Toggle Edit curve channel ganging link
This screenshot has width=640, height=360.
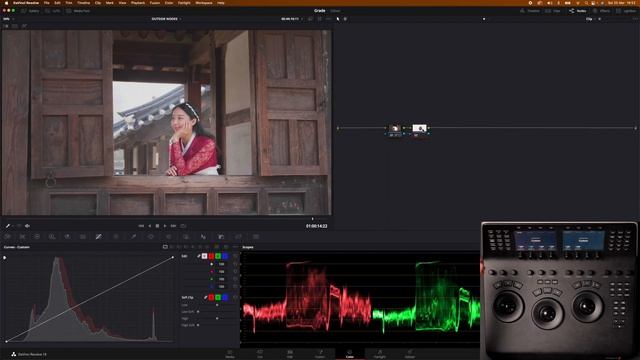(x=198, y=256)
